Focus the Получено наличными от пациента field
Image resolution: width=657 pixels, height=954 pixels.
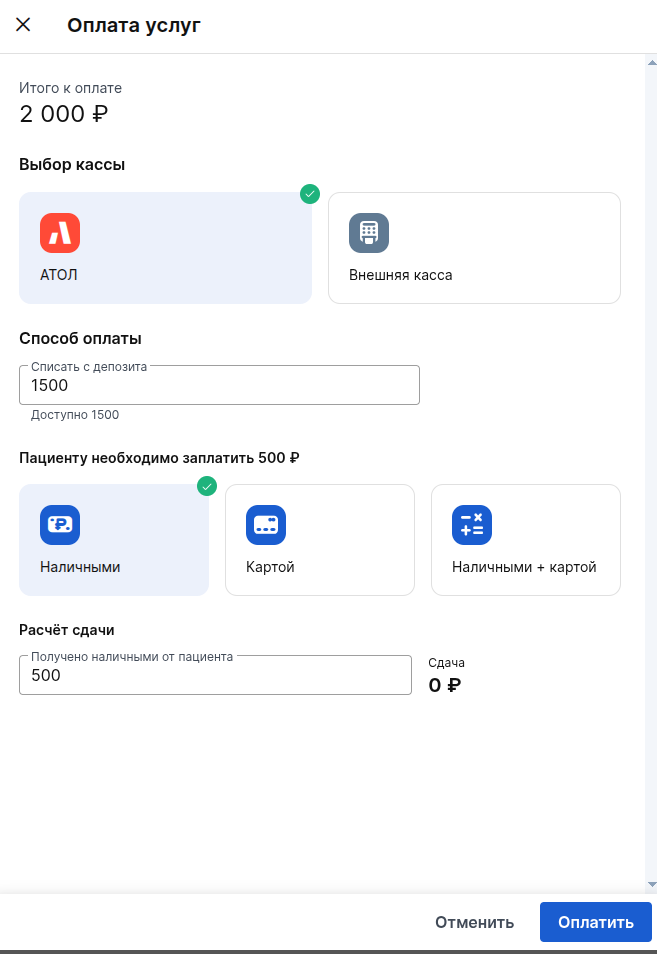(215, 675)
